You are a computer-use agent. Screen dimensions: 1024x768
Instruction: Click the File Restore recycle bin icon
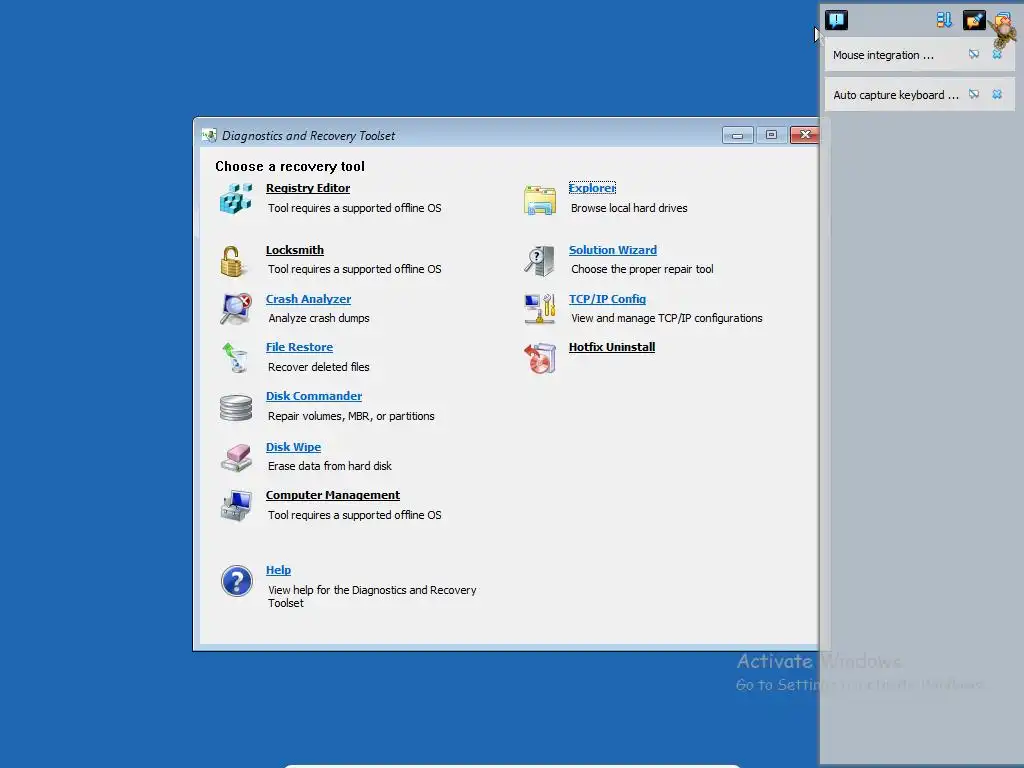coord(235,358)
